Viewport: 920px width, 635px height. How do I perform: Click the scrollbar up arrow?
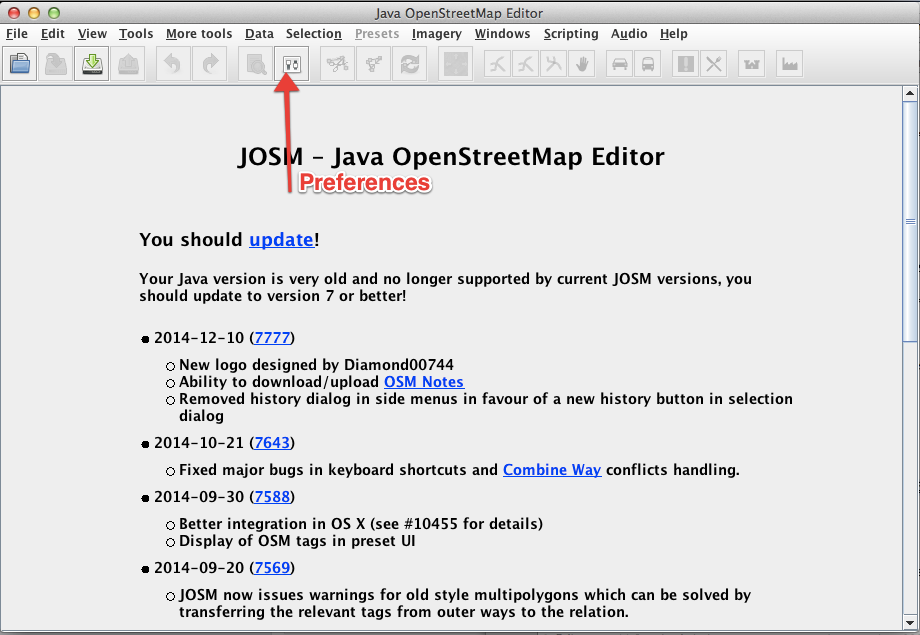coord(910,93)
